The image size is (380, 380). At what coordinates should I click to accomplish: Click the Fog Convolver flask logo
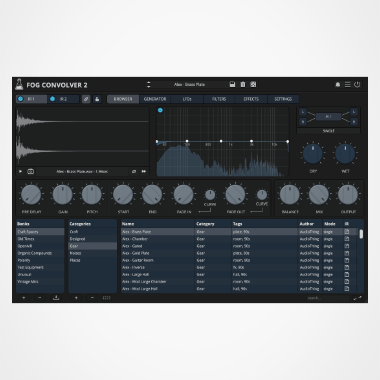point(19,84)
